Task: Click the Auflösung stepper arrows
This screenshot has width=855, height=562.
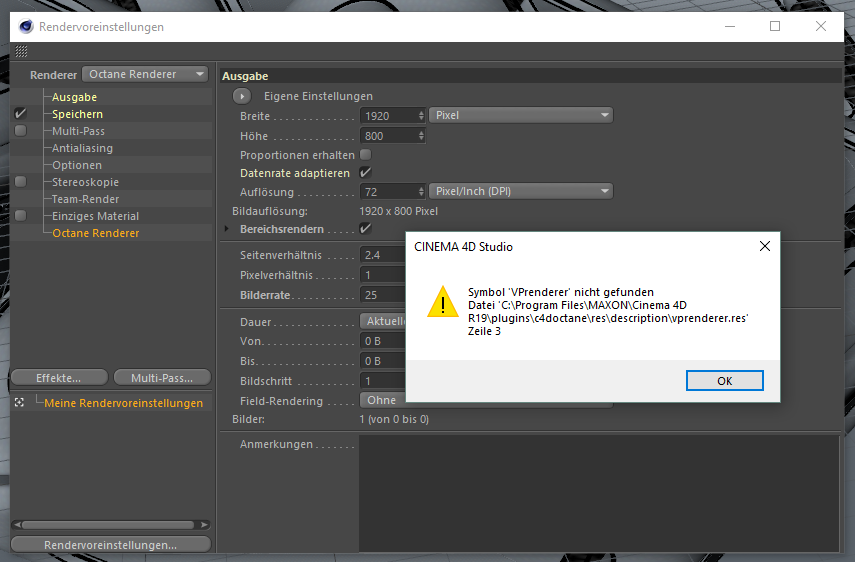Action: coord(421,192)
